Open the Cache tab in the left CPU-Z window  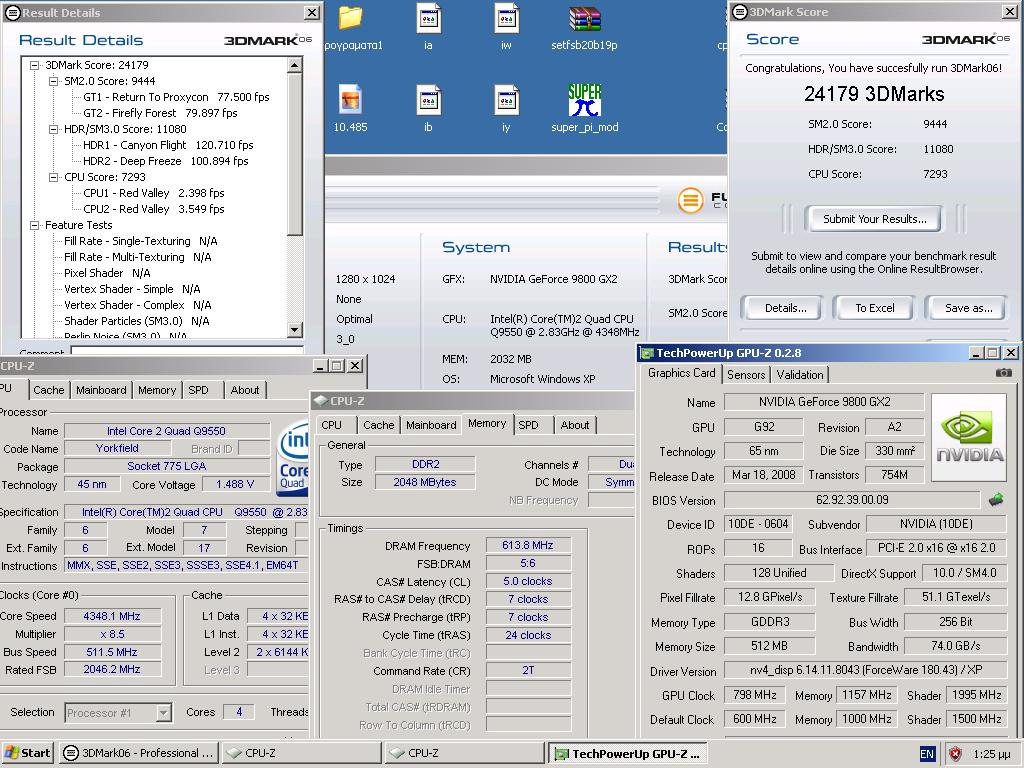(49, 391)
